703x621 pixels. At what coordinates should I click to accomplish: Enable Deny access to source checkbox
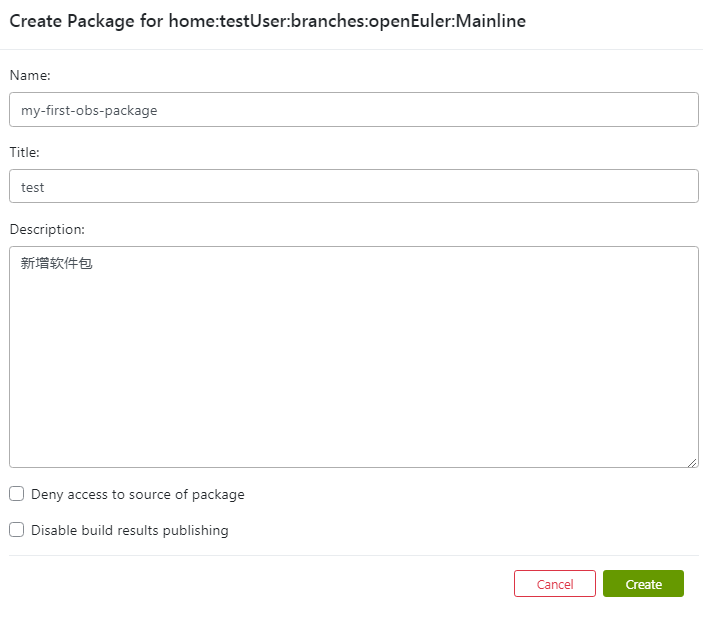point(17,494)
